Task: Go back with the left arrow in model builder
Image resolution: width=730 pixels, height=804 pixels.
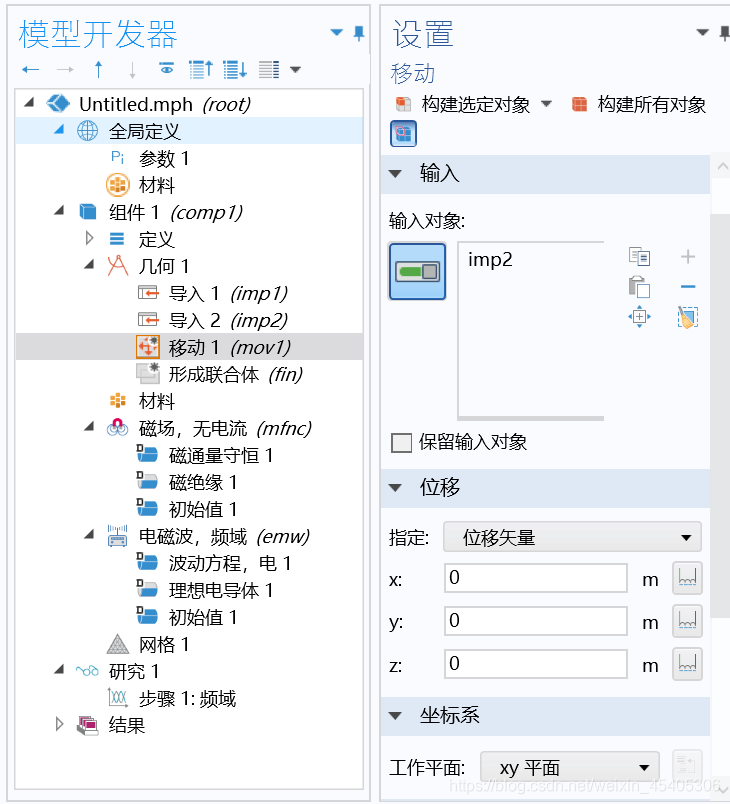Action: tap(31, 69)
